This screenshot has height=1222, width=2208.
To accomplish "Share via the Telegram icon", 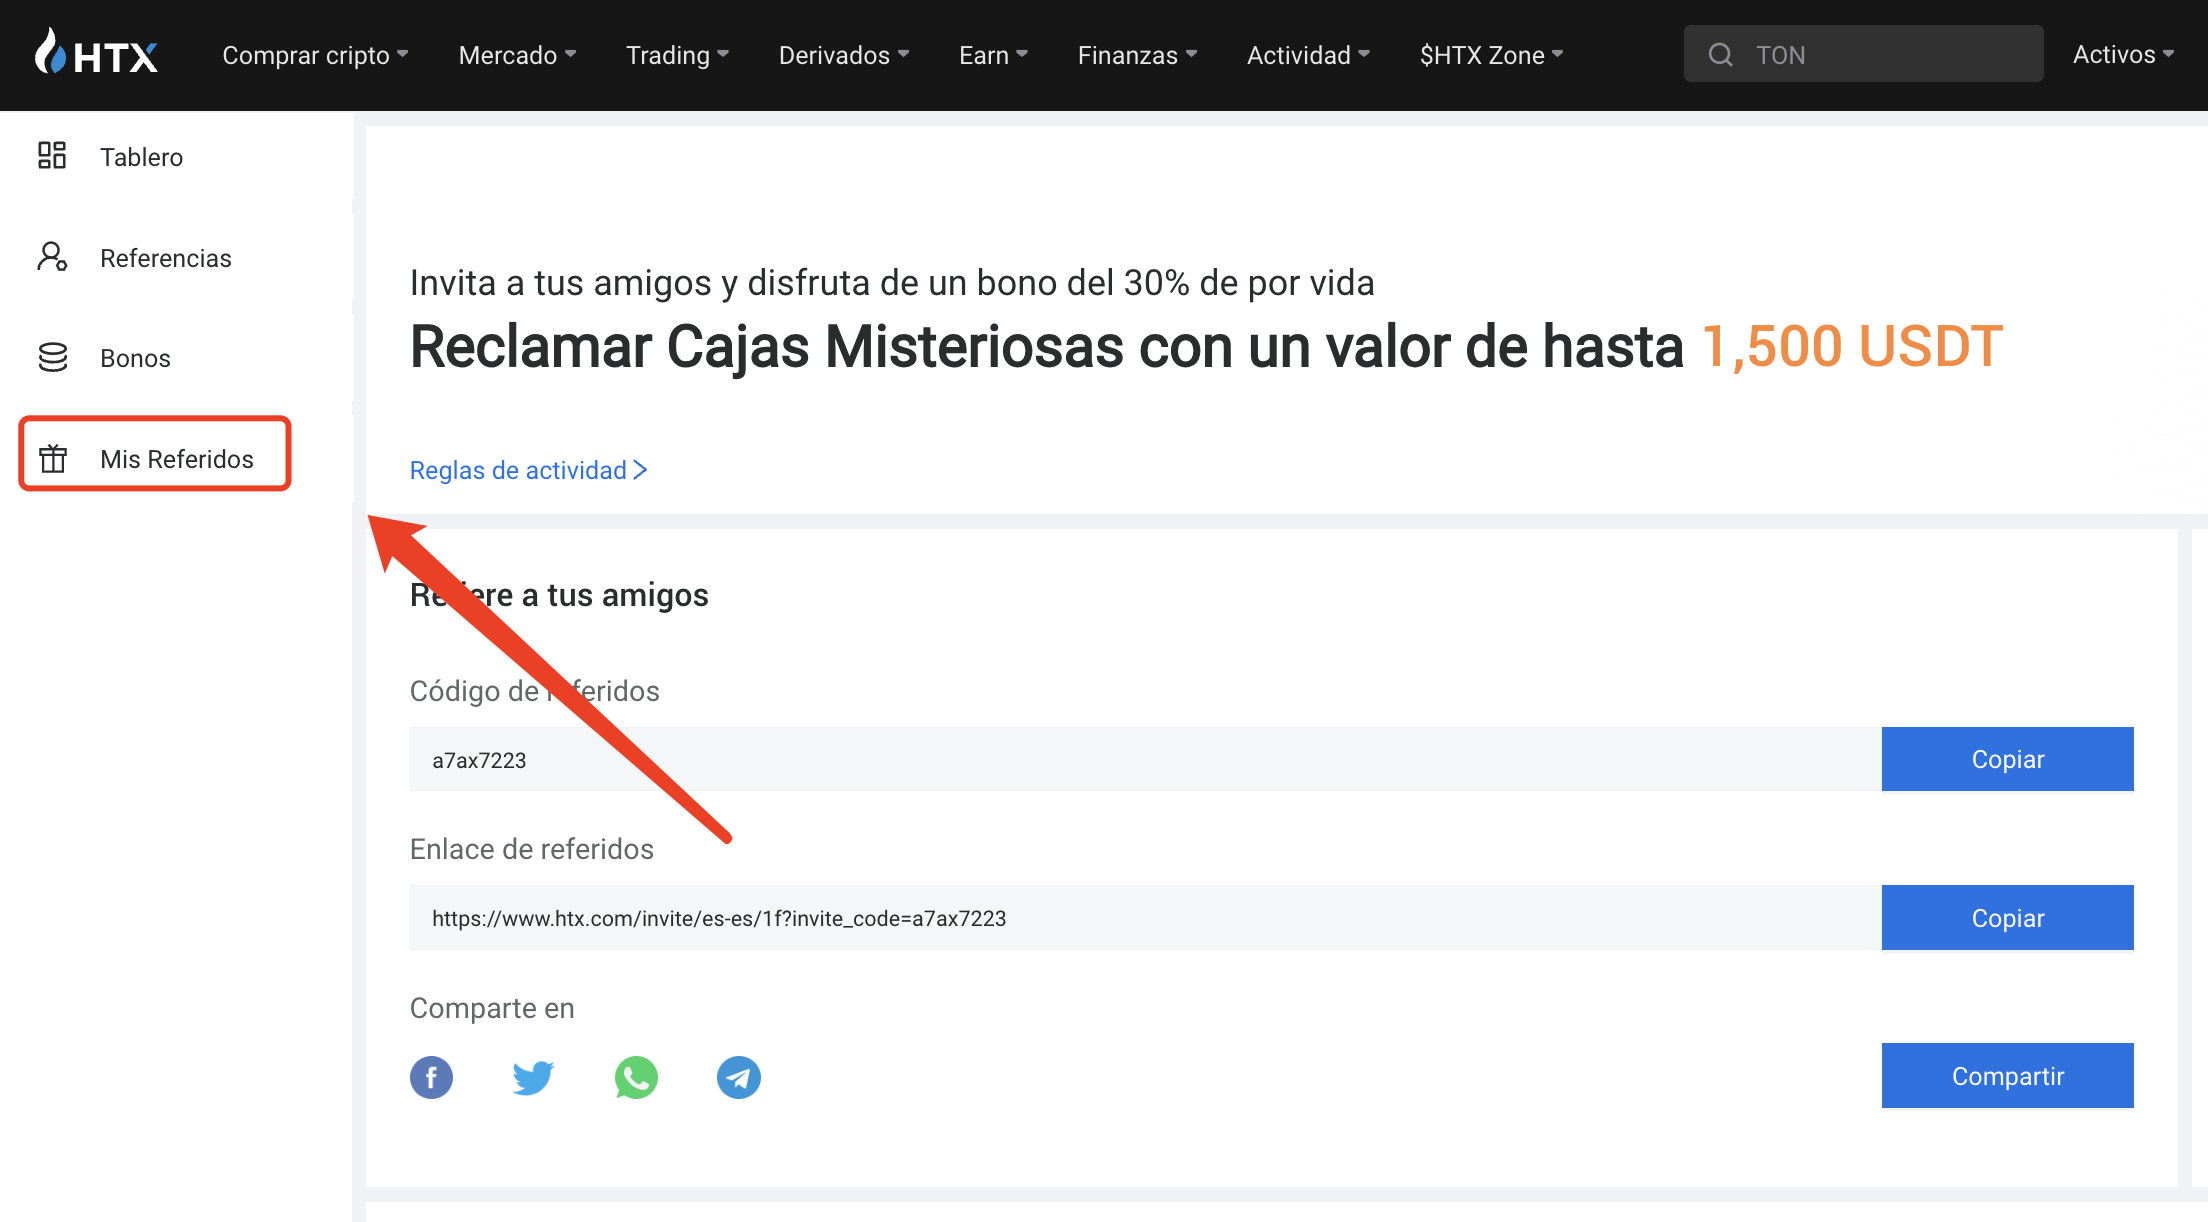I will [x=739, y=1077].
